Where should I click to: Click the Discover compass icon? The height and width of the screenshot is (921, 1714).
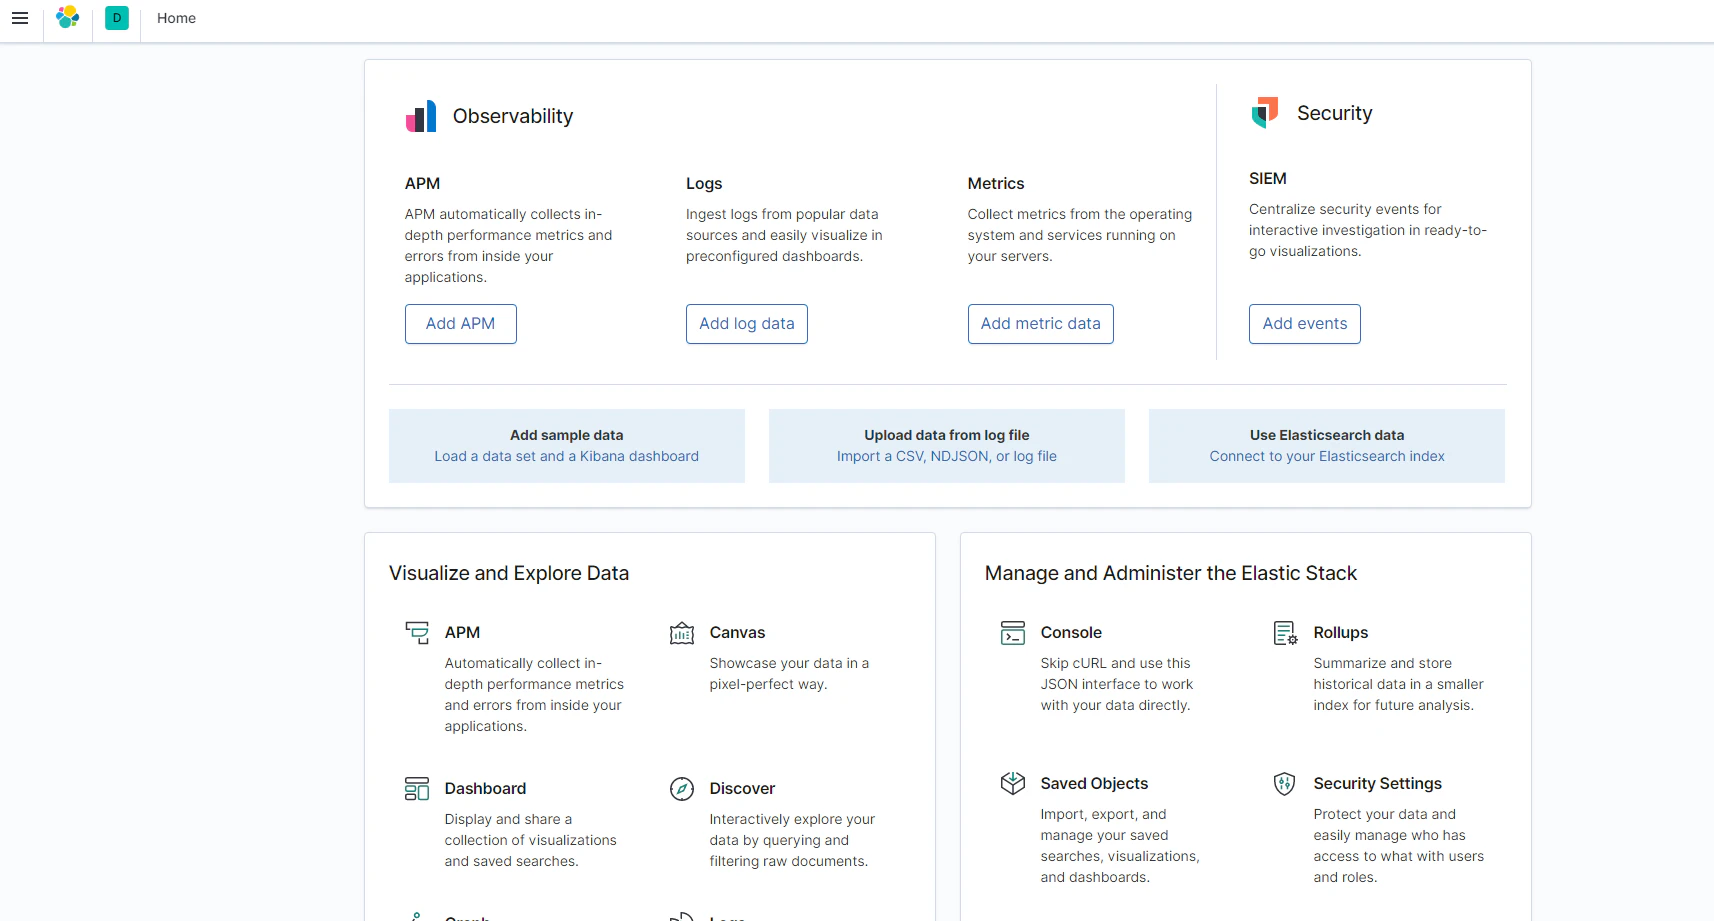pyautogui.click(x=682, y=789)
